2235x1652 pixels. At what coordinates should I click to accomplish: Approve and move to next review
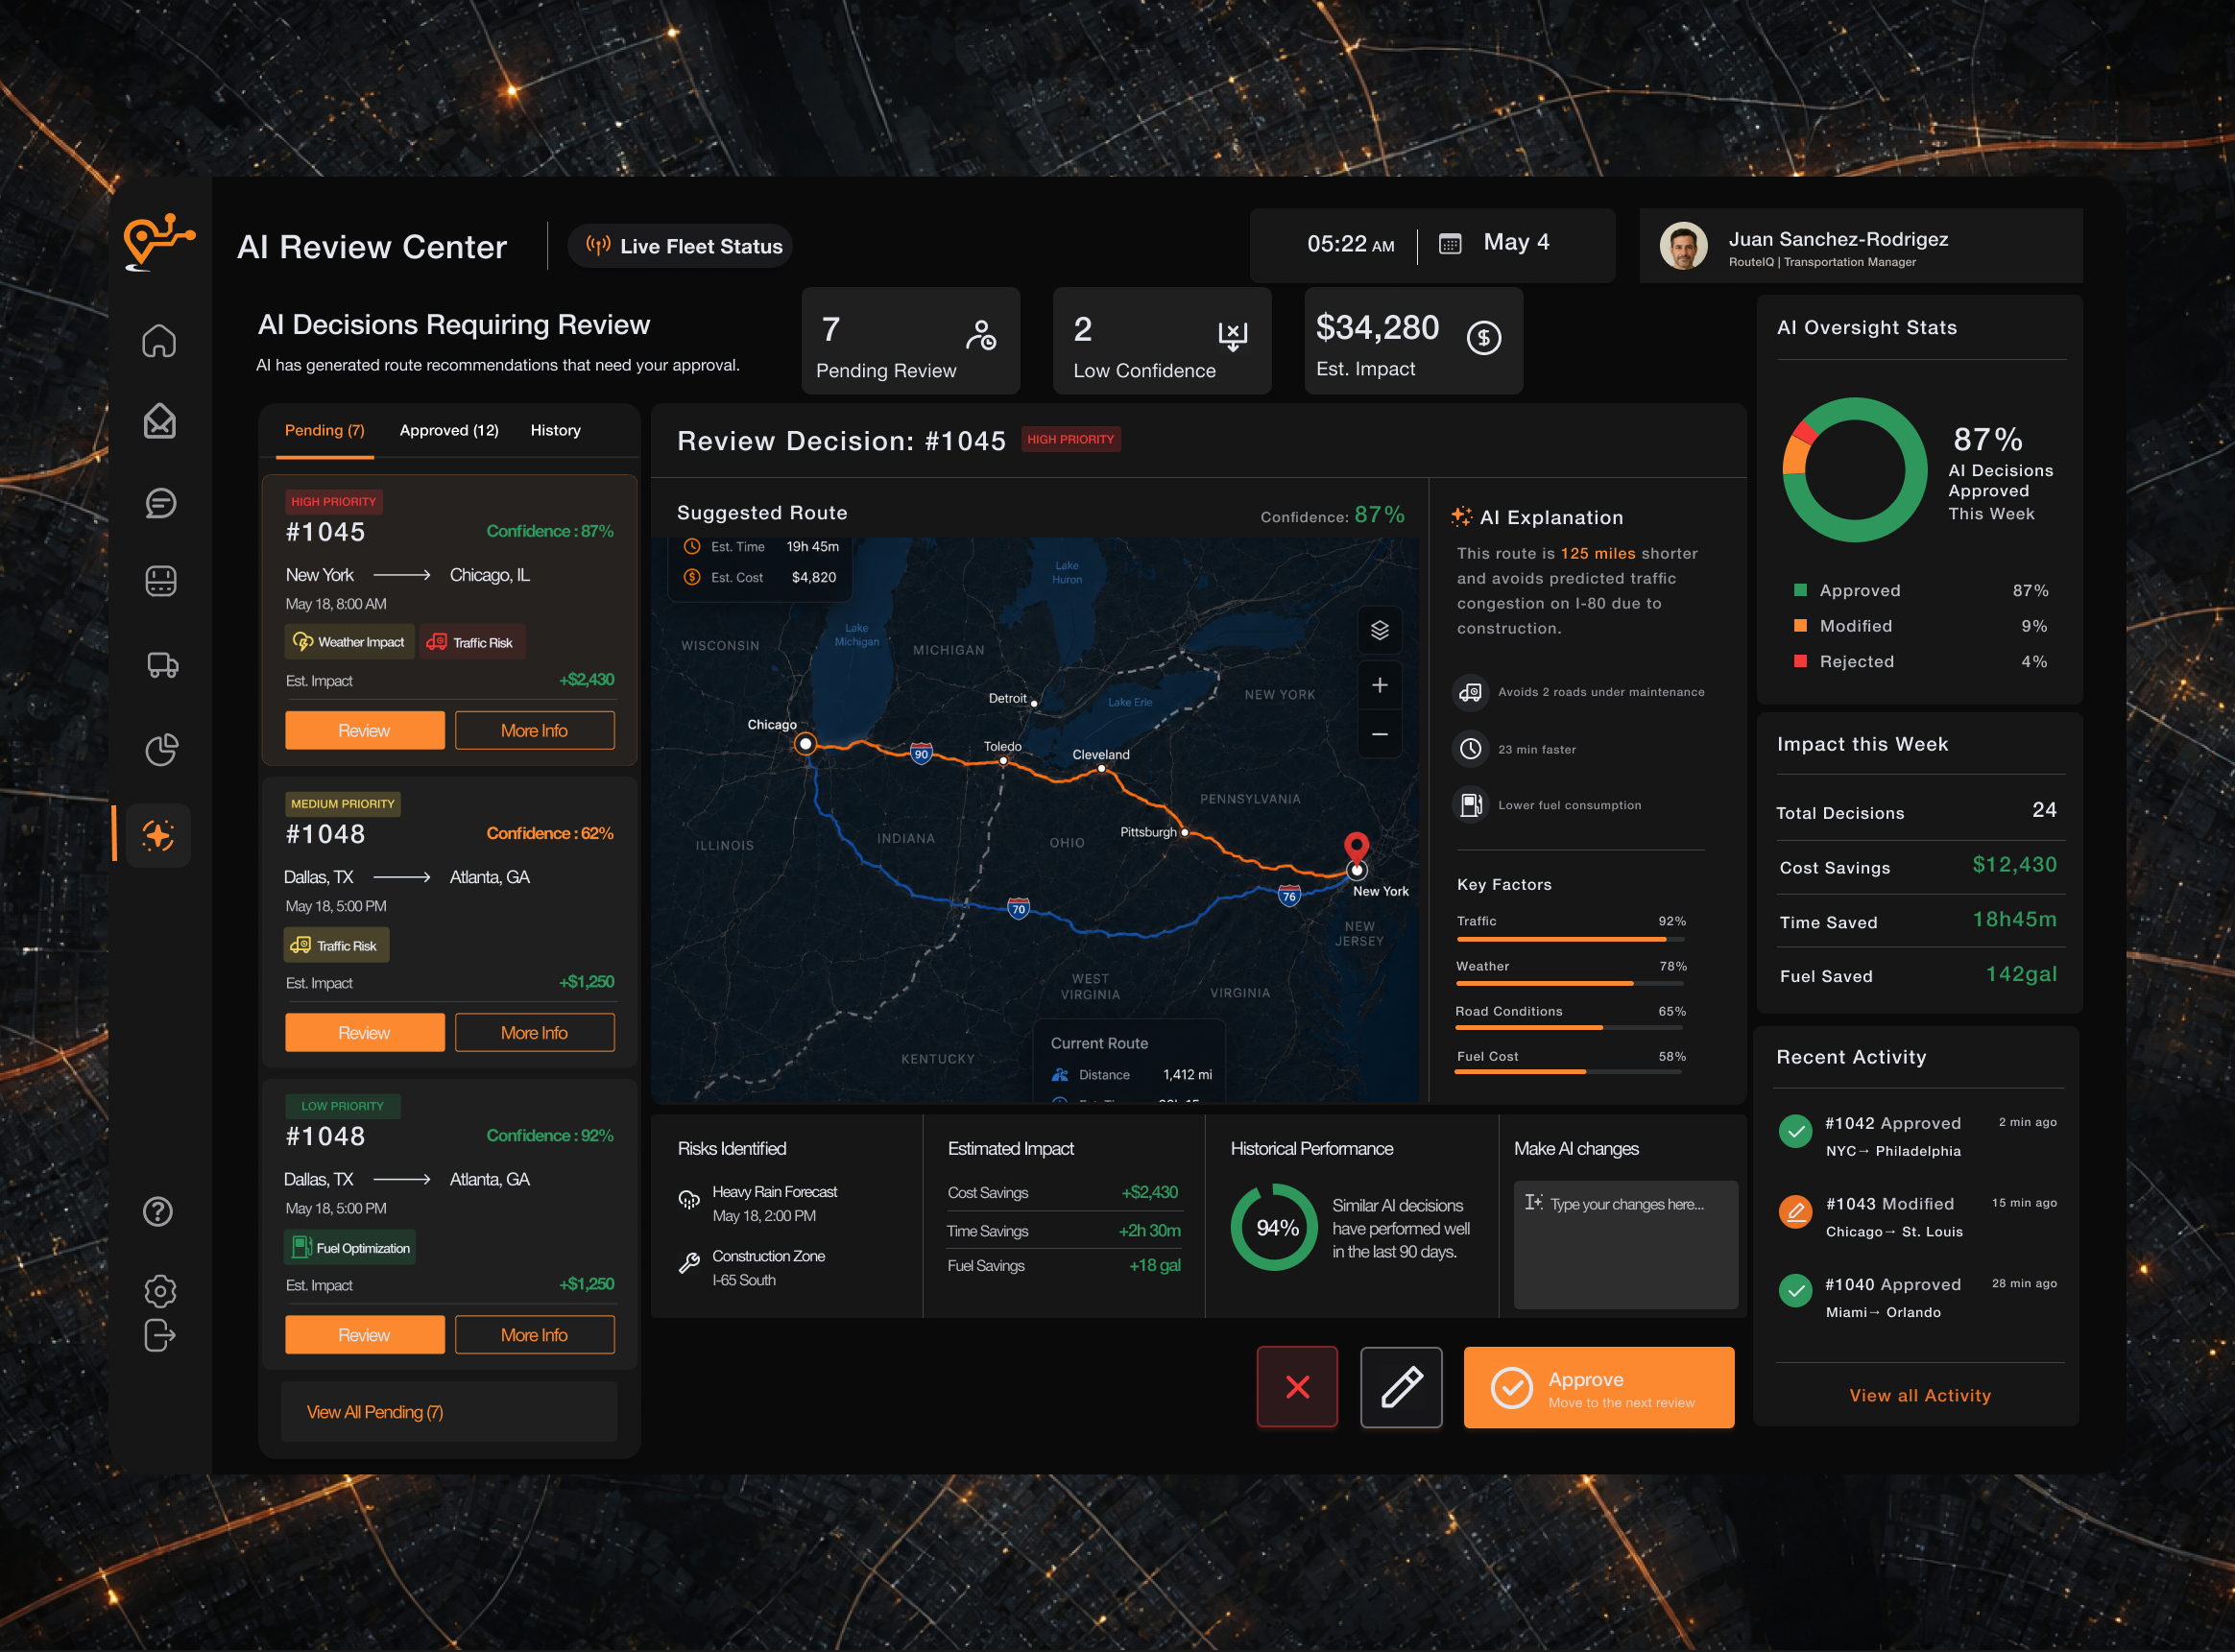(x=1598, y=1387)
